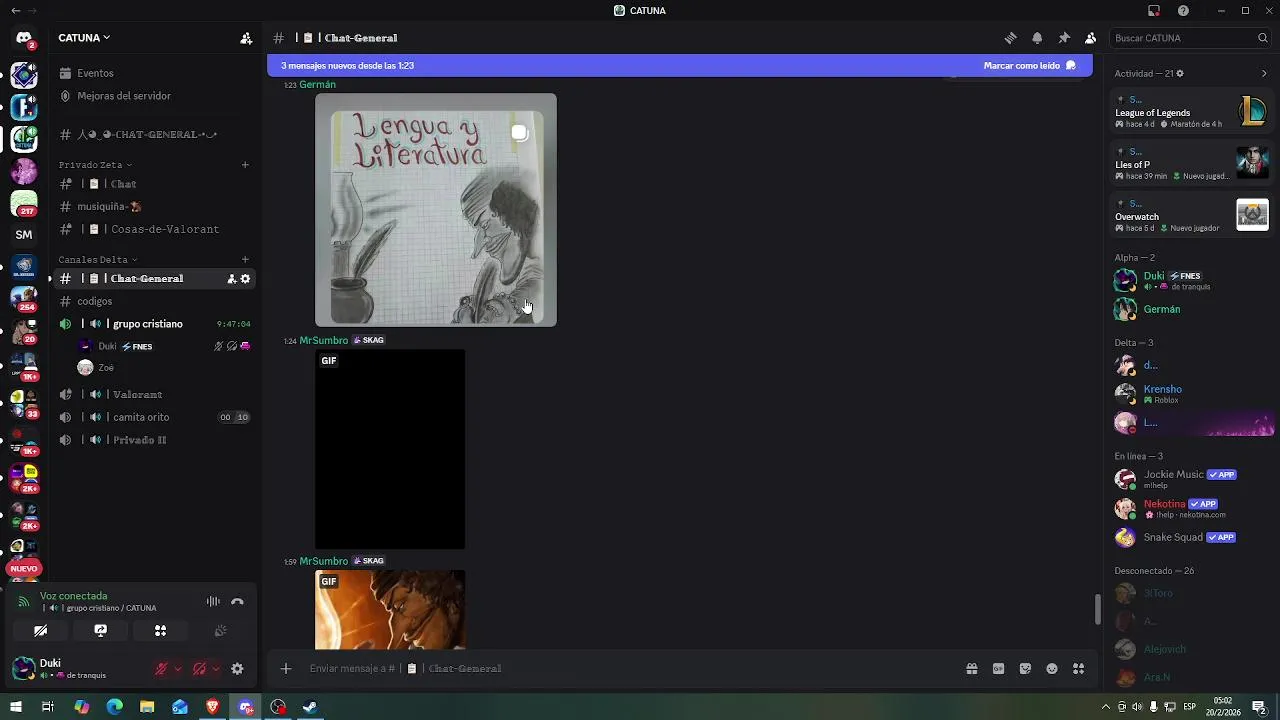Start an activity from the voice panel
1280x720 pixels.
(x=160, y=631)
